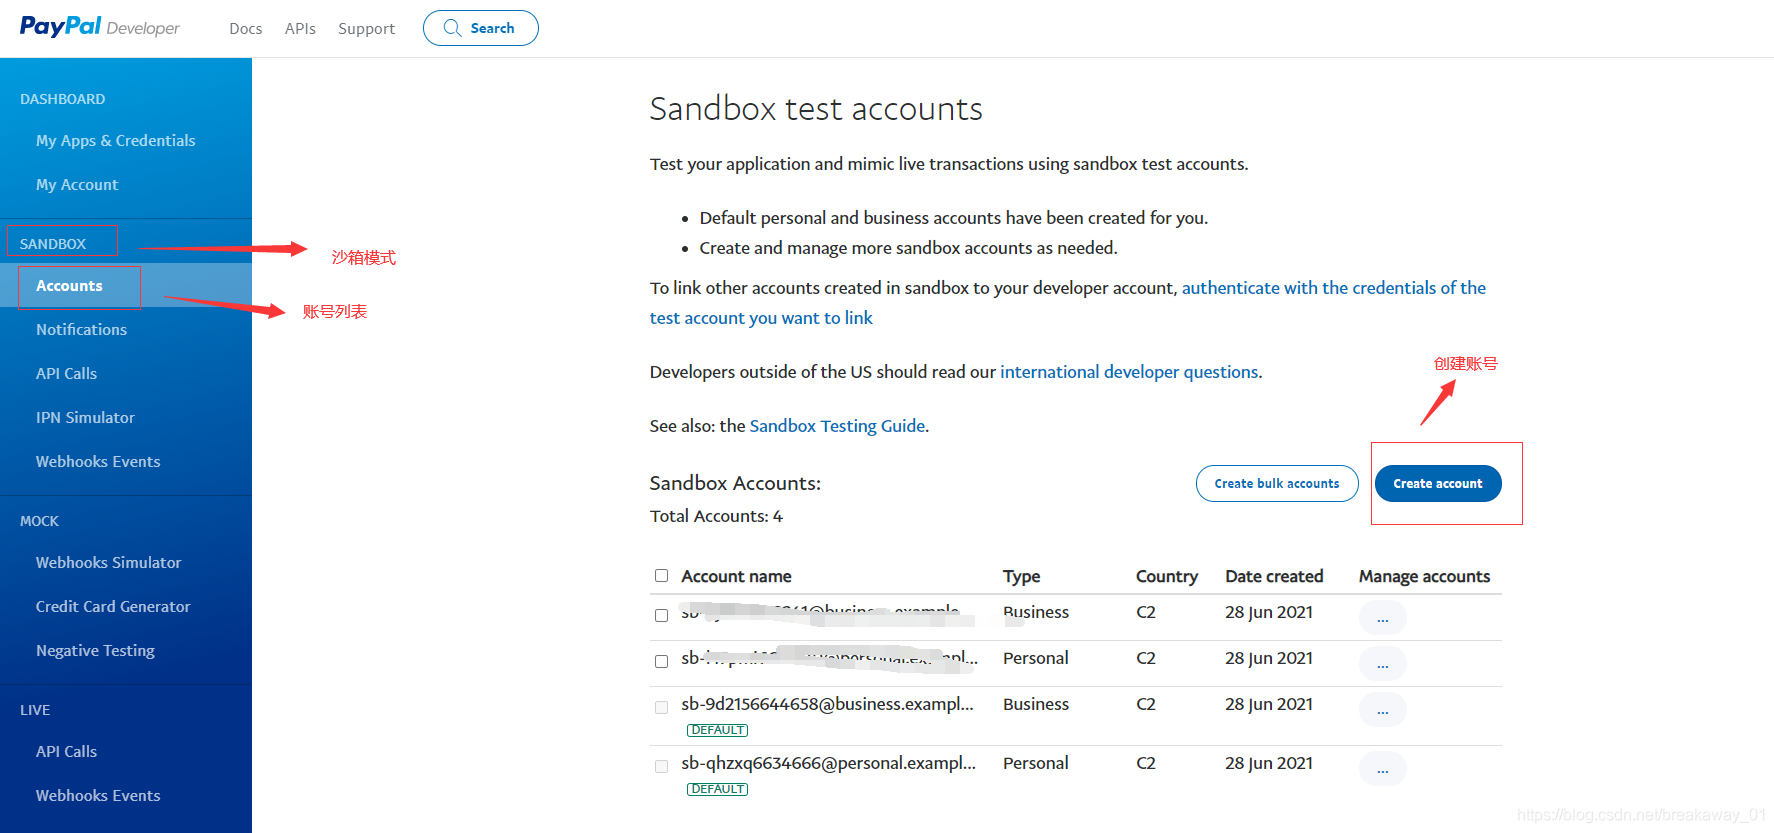Open live Webhooks Events
The image size is (1774, 833).
[98, 795]
